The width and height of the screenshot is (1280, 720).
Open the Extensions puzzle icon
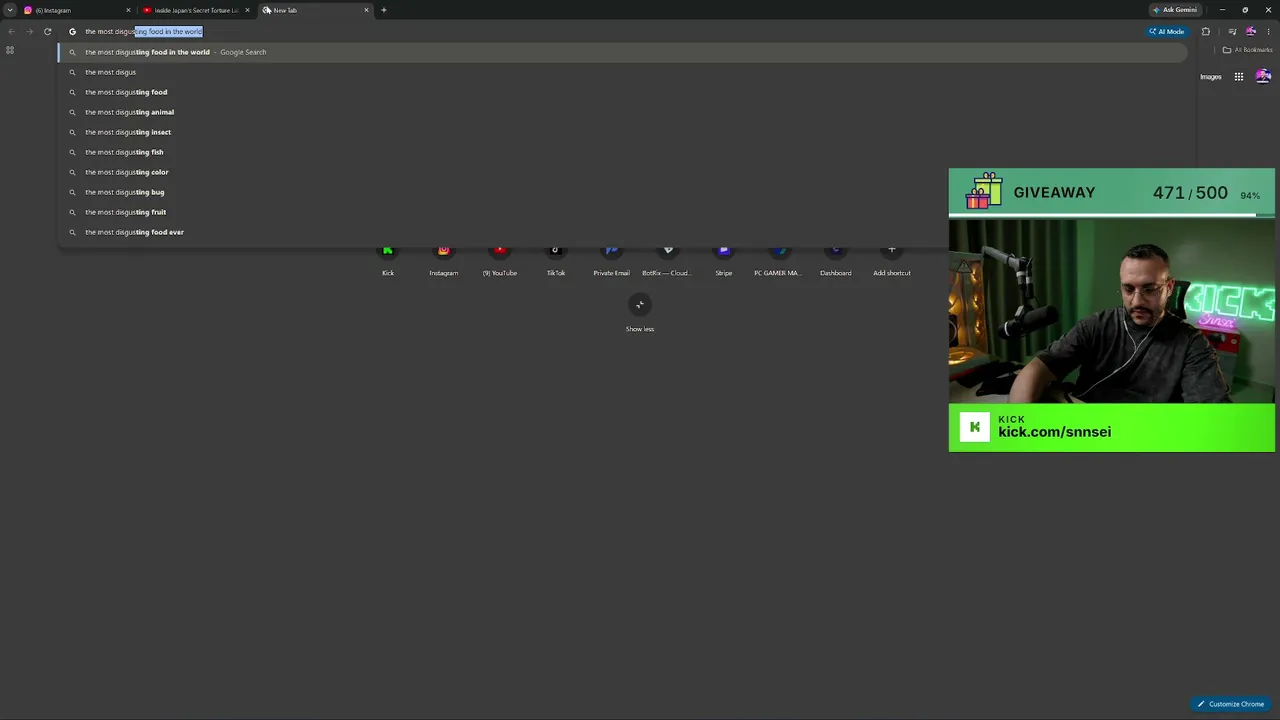pos(1205,32)
